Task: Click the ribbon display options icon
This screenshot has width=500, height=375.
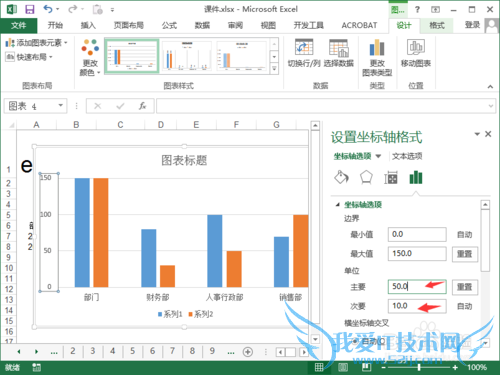Action: [435, 9]
